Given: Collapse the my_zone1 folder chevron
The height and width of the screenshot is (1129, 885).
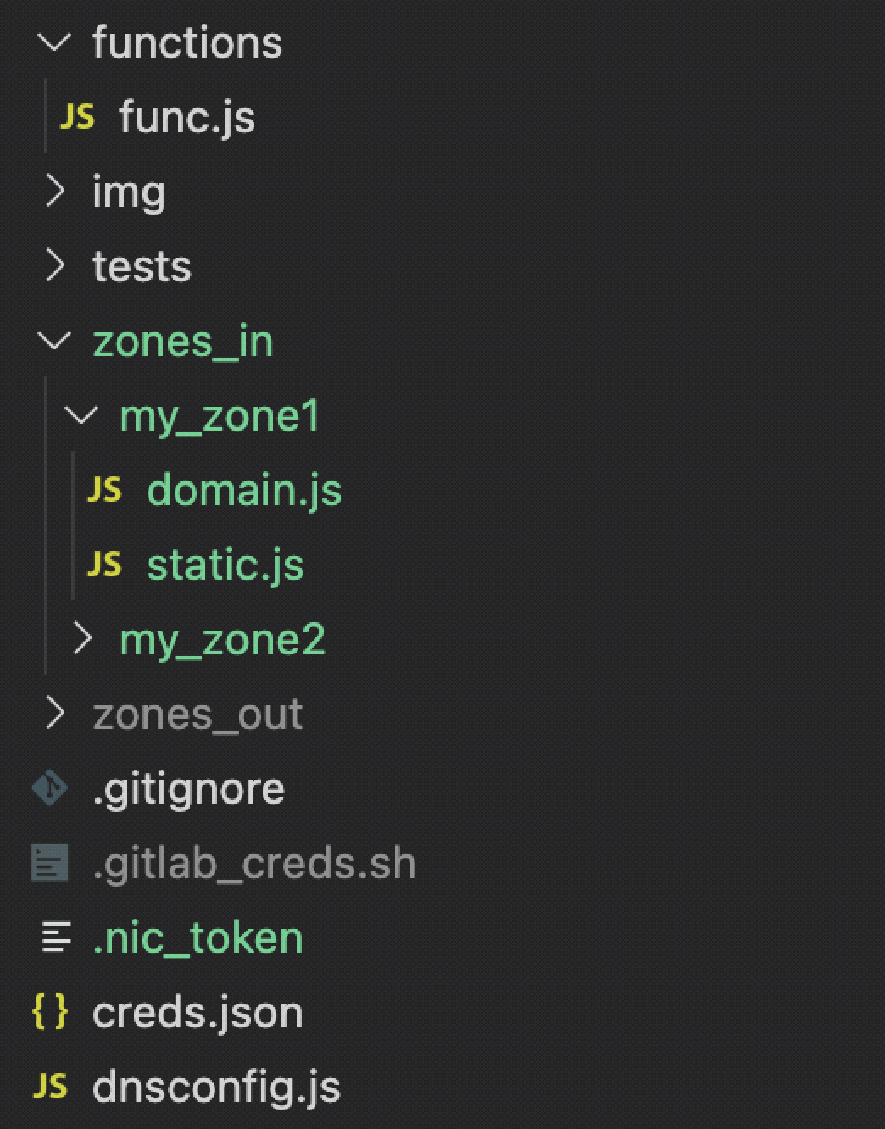Looking at the screenshot, I should pos(82,416).
